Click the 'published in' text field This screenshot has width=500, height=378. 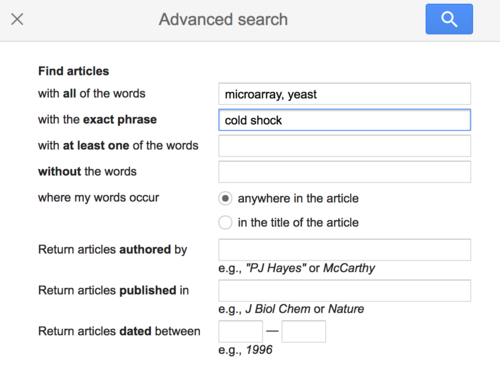344,291
